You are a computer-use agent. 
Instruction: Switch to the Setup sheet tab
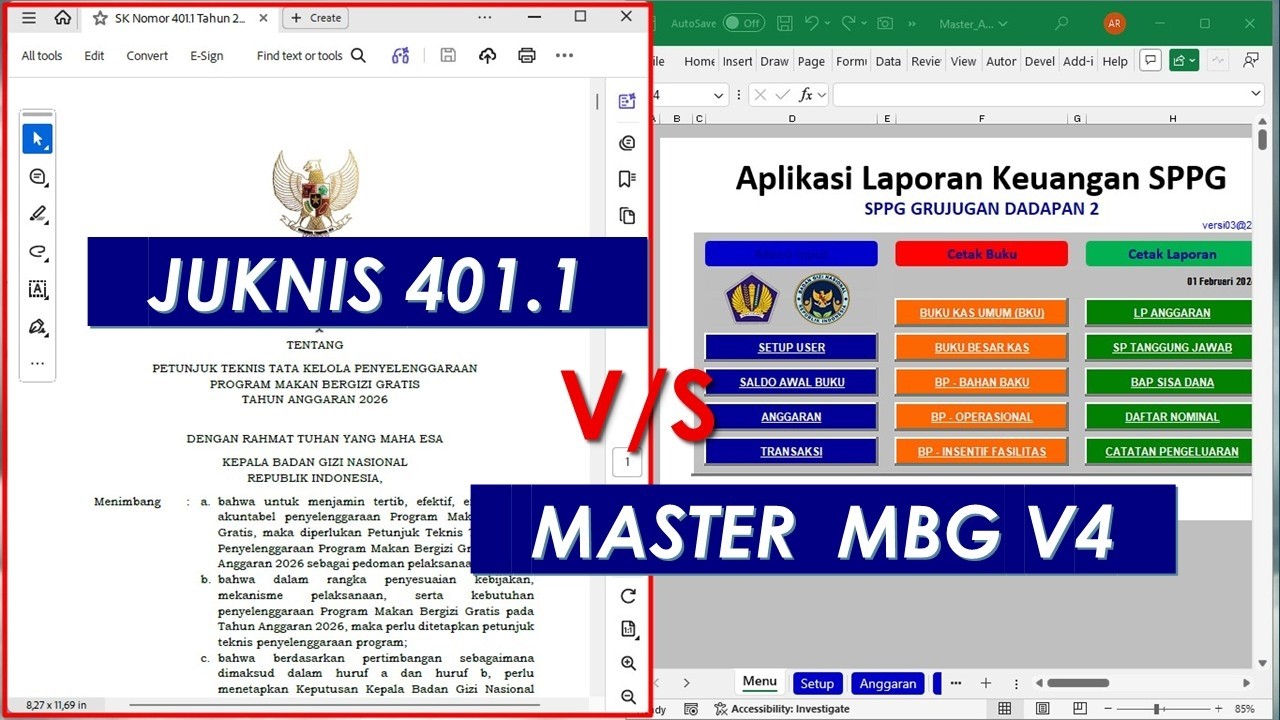tap(817, 684)
